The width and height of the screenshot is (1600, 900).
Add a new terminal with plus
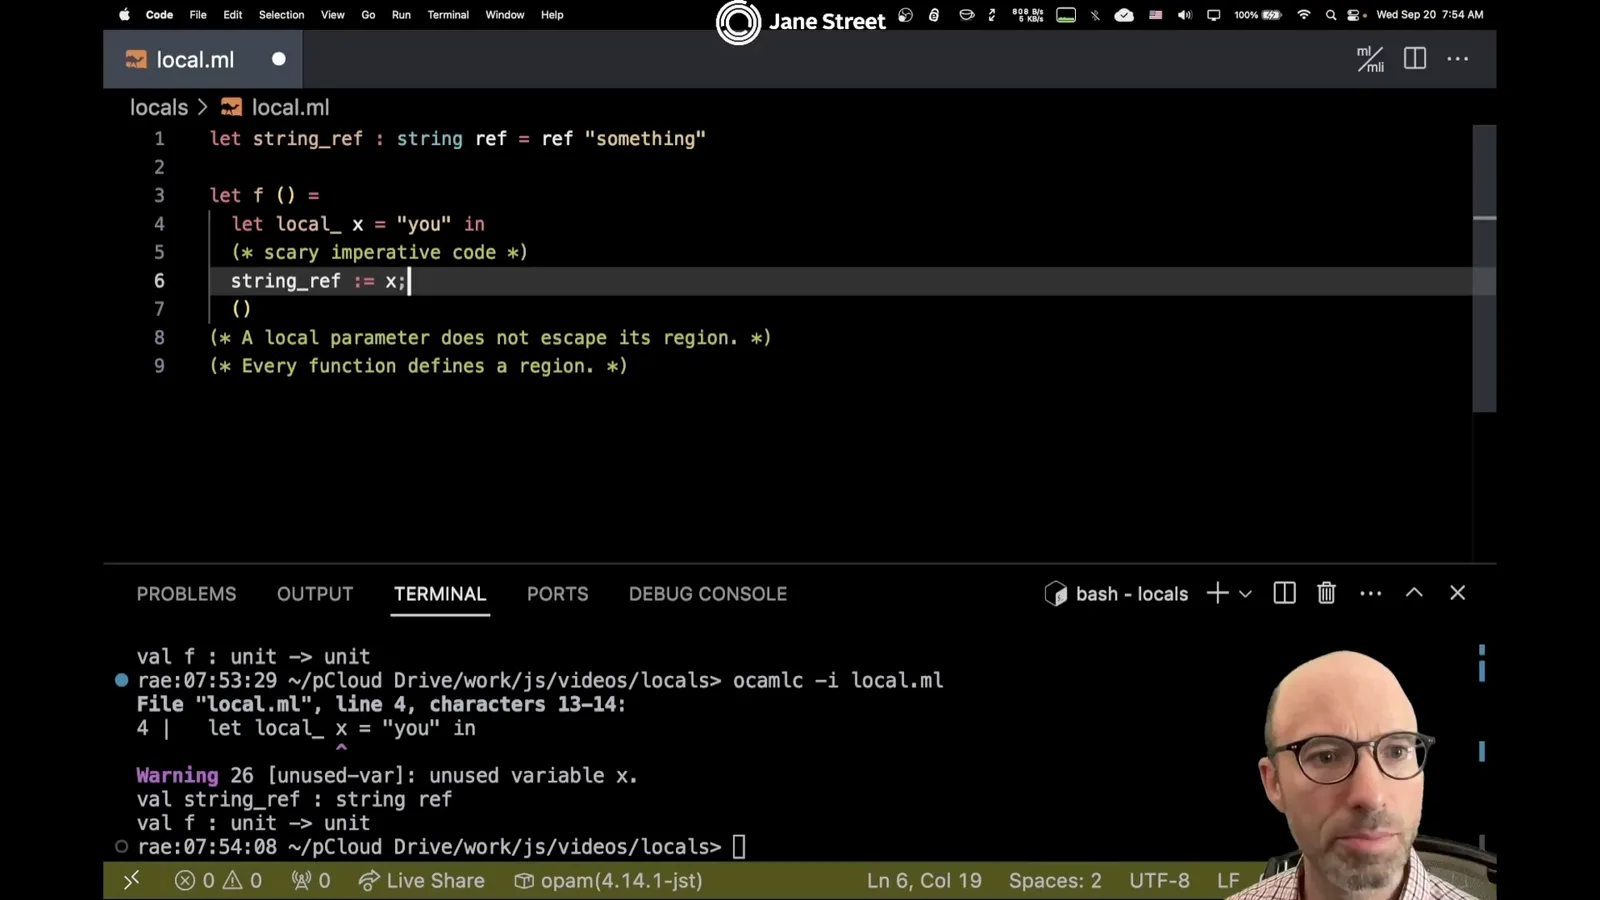click(x=1217, y=593)
